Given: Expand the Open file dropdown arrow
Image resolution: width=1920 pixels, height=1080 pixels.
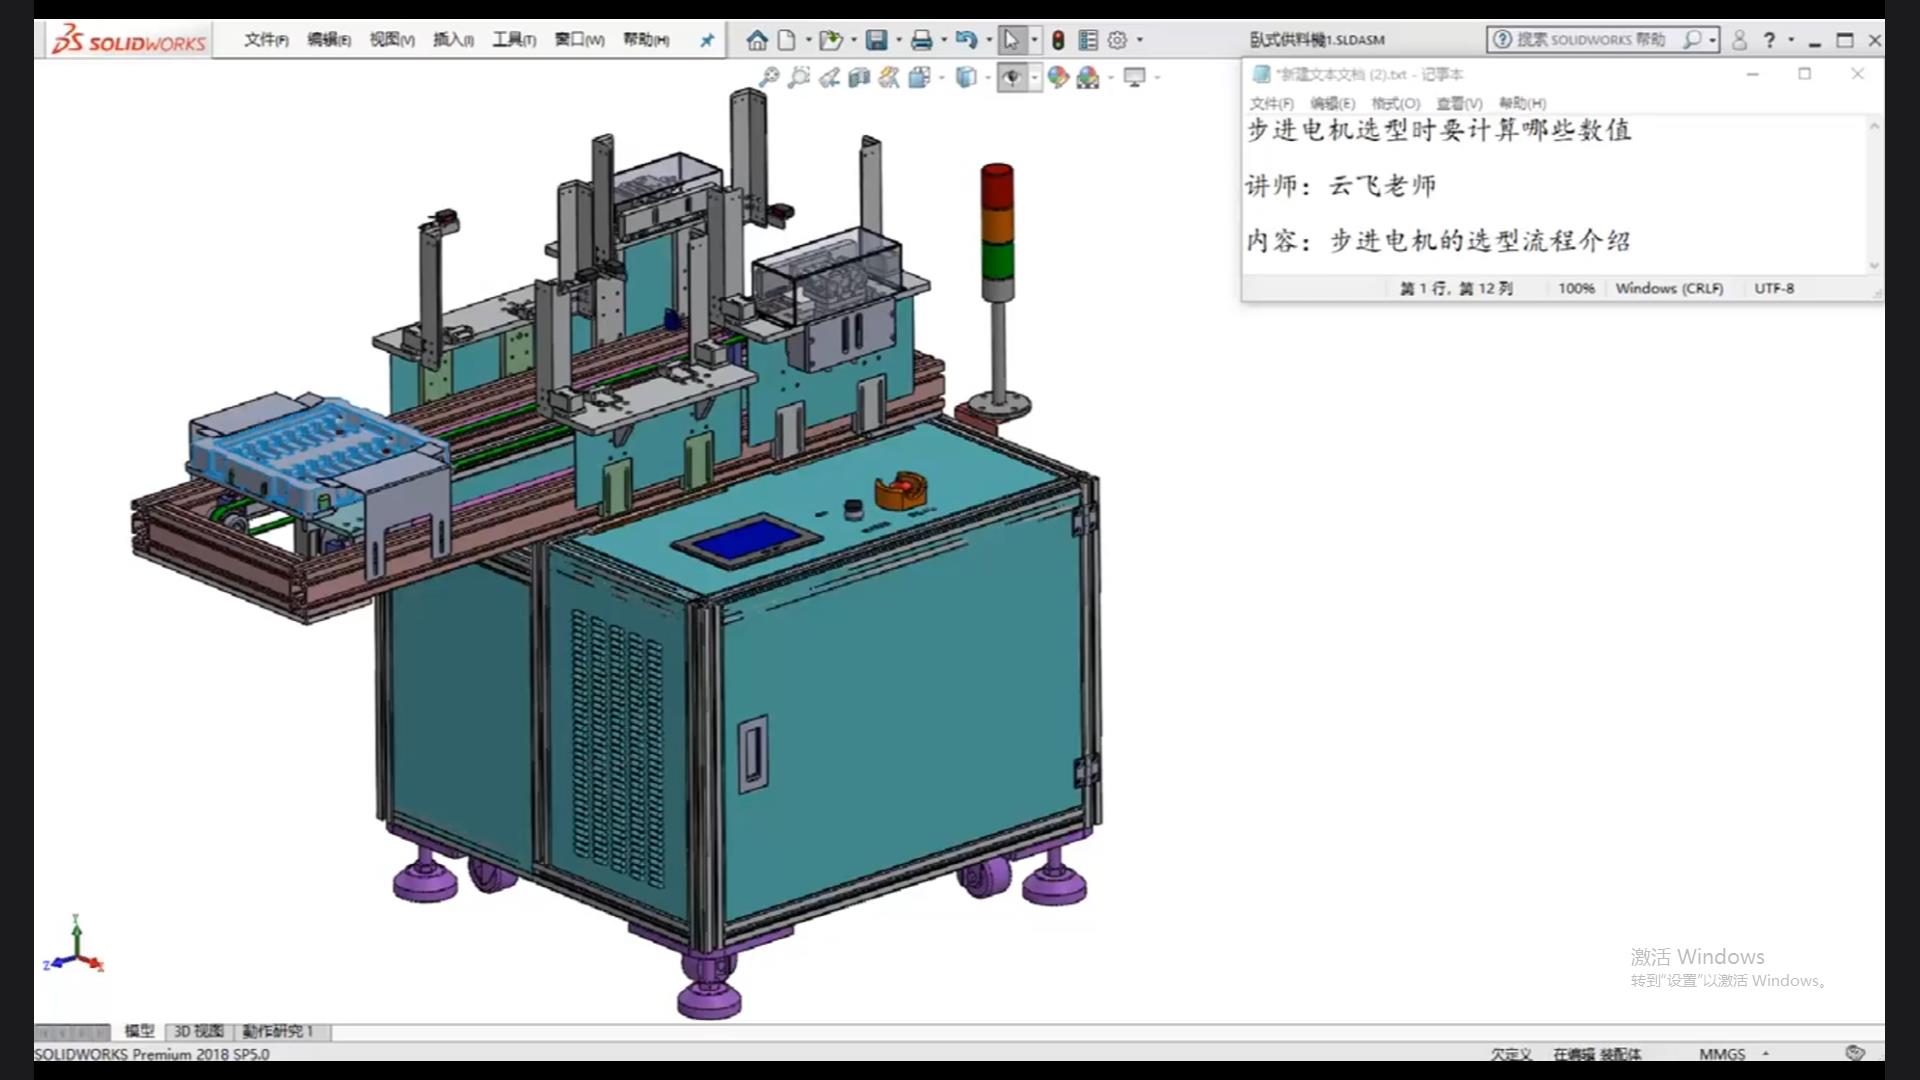Looking at the screenshot, I should (853, 40).
